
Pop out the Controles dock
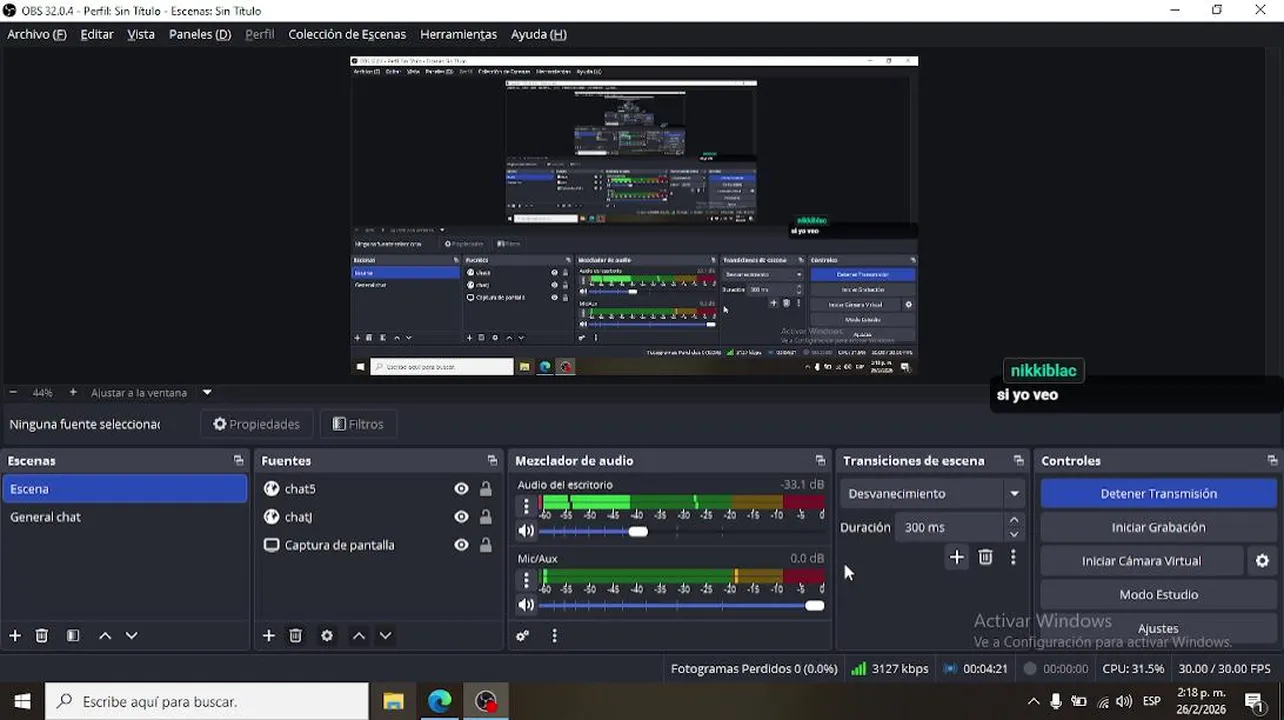click(x=1272, y=460)
